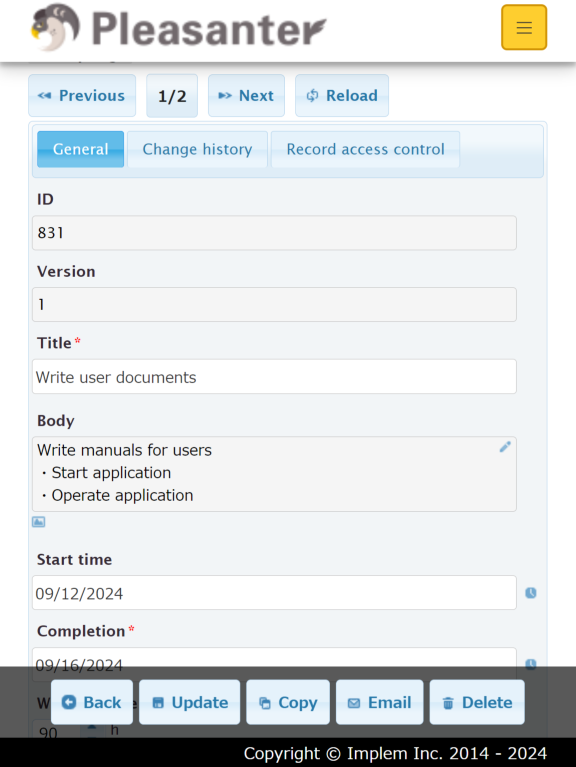Open Completion date picker clock icon

[x=531, y=664]
